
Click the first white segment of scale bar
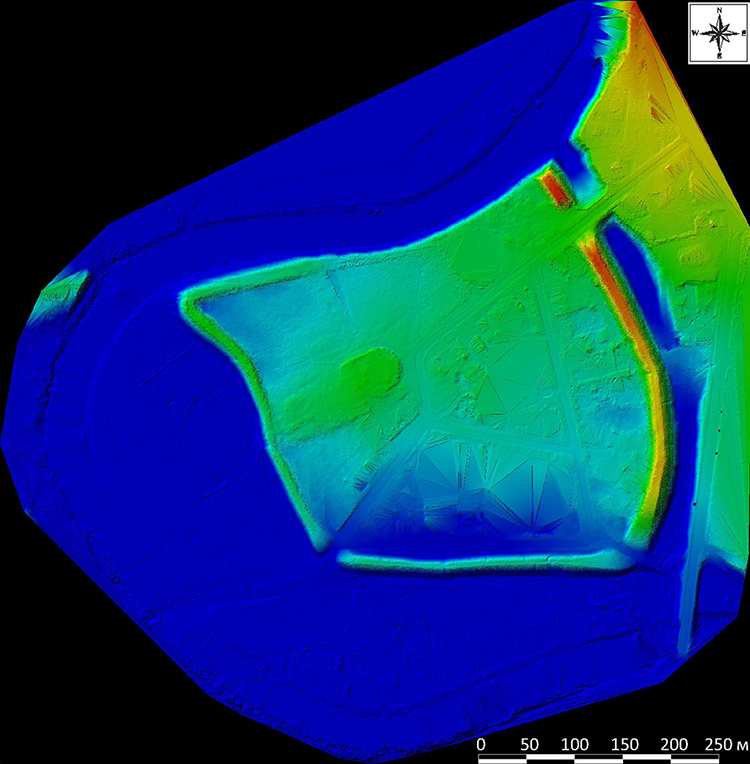504,759
